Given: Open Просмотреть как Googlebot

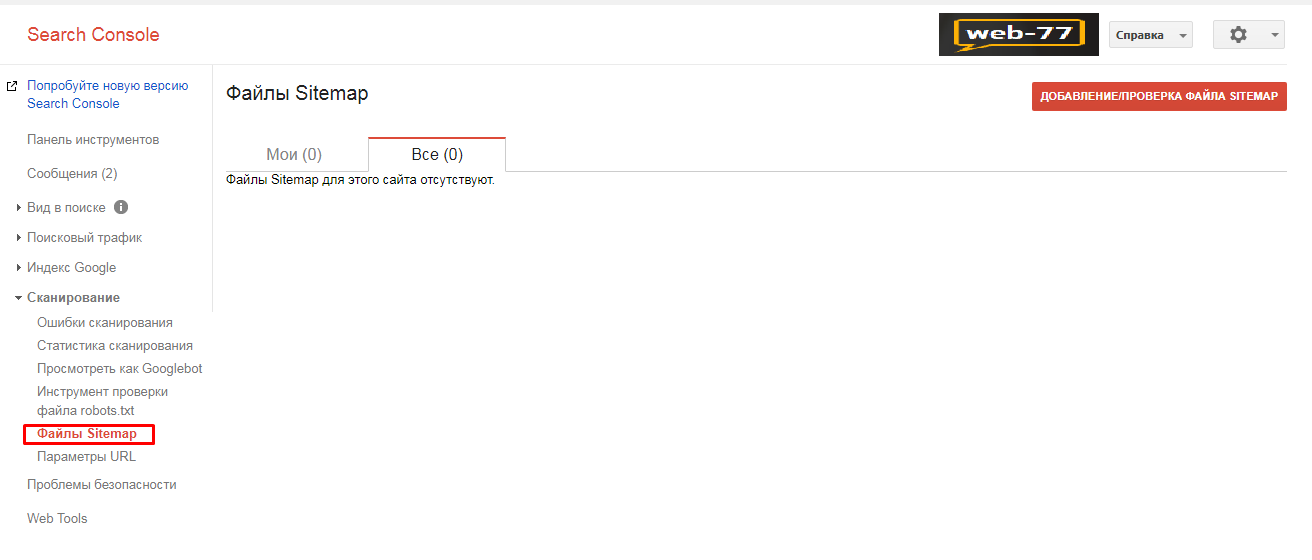Looking at the screenshot, I should [120, 368].
